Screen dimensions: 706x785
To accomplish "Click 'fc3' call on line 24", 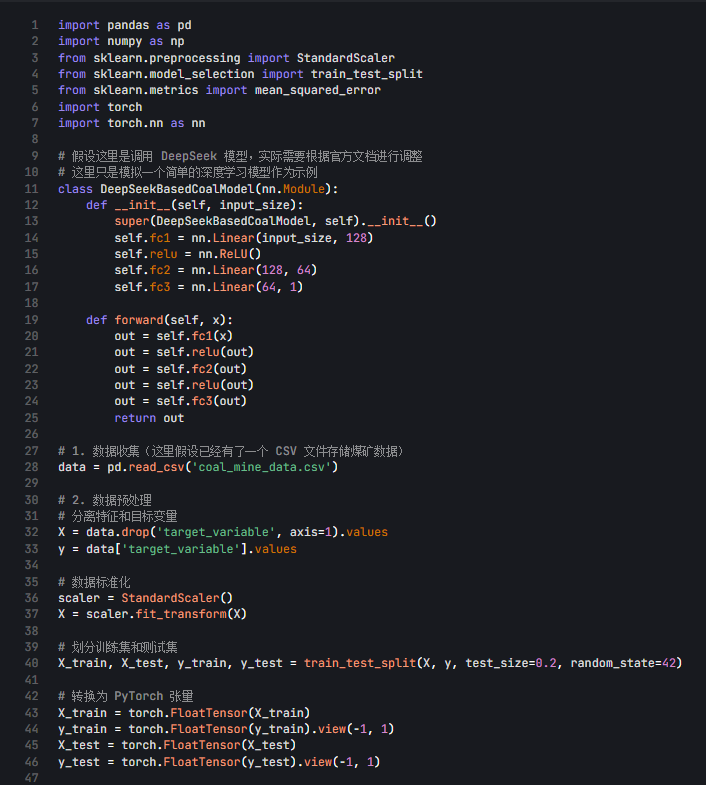I will pos(202,401).
